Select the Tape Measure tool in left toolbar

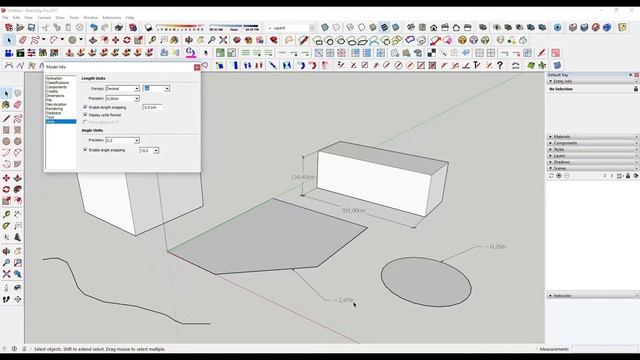pos(6,214)
